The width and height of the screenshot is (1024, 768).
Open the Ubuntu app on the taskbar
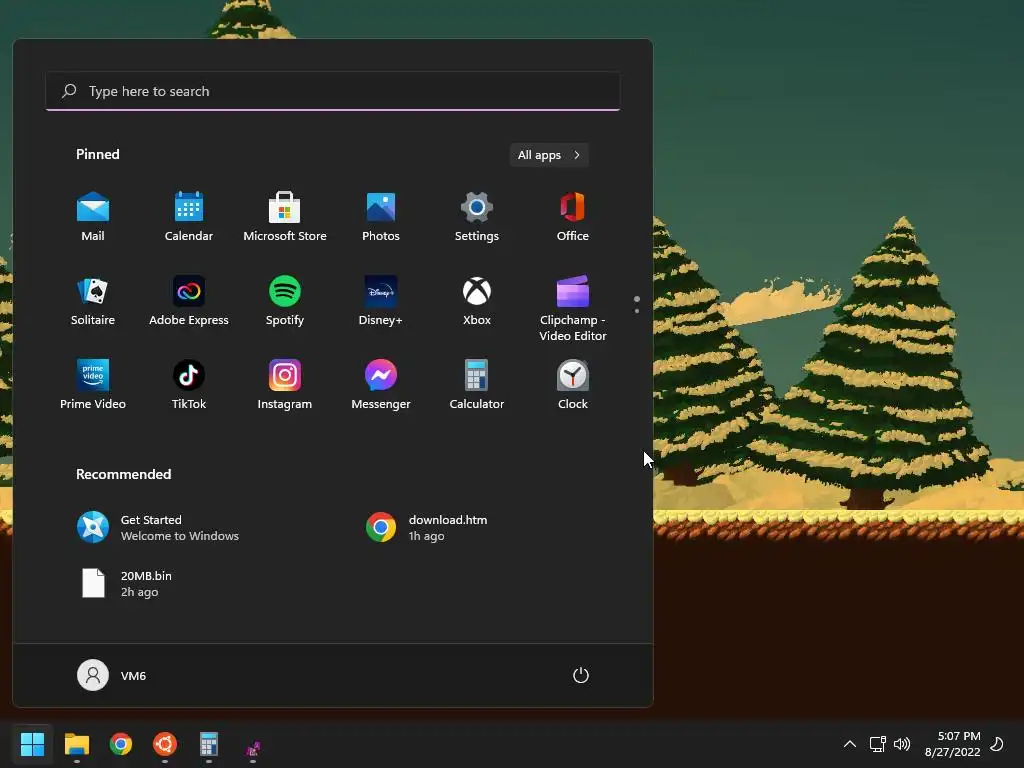click(165, 744)
